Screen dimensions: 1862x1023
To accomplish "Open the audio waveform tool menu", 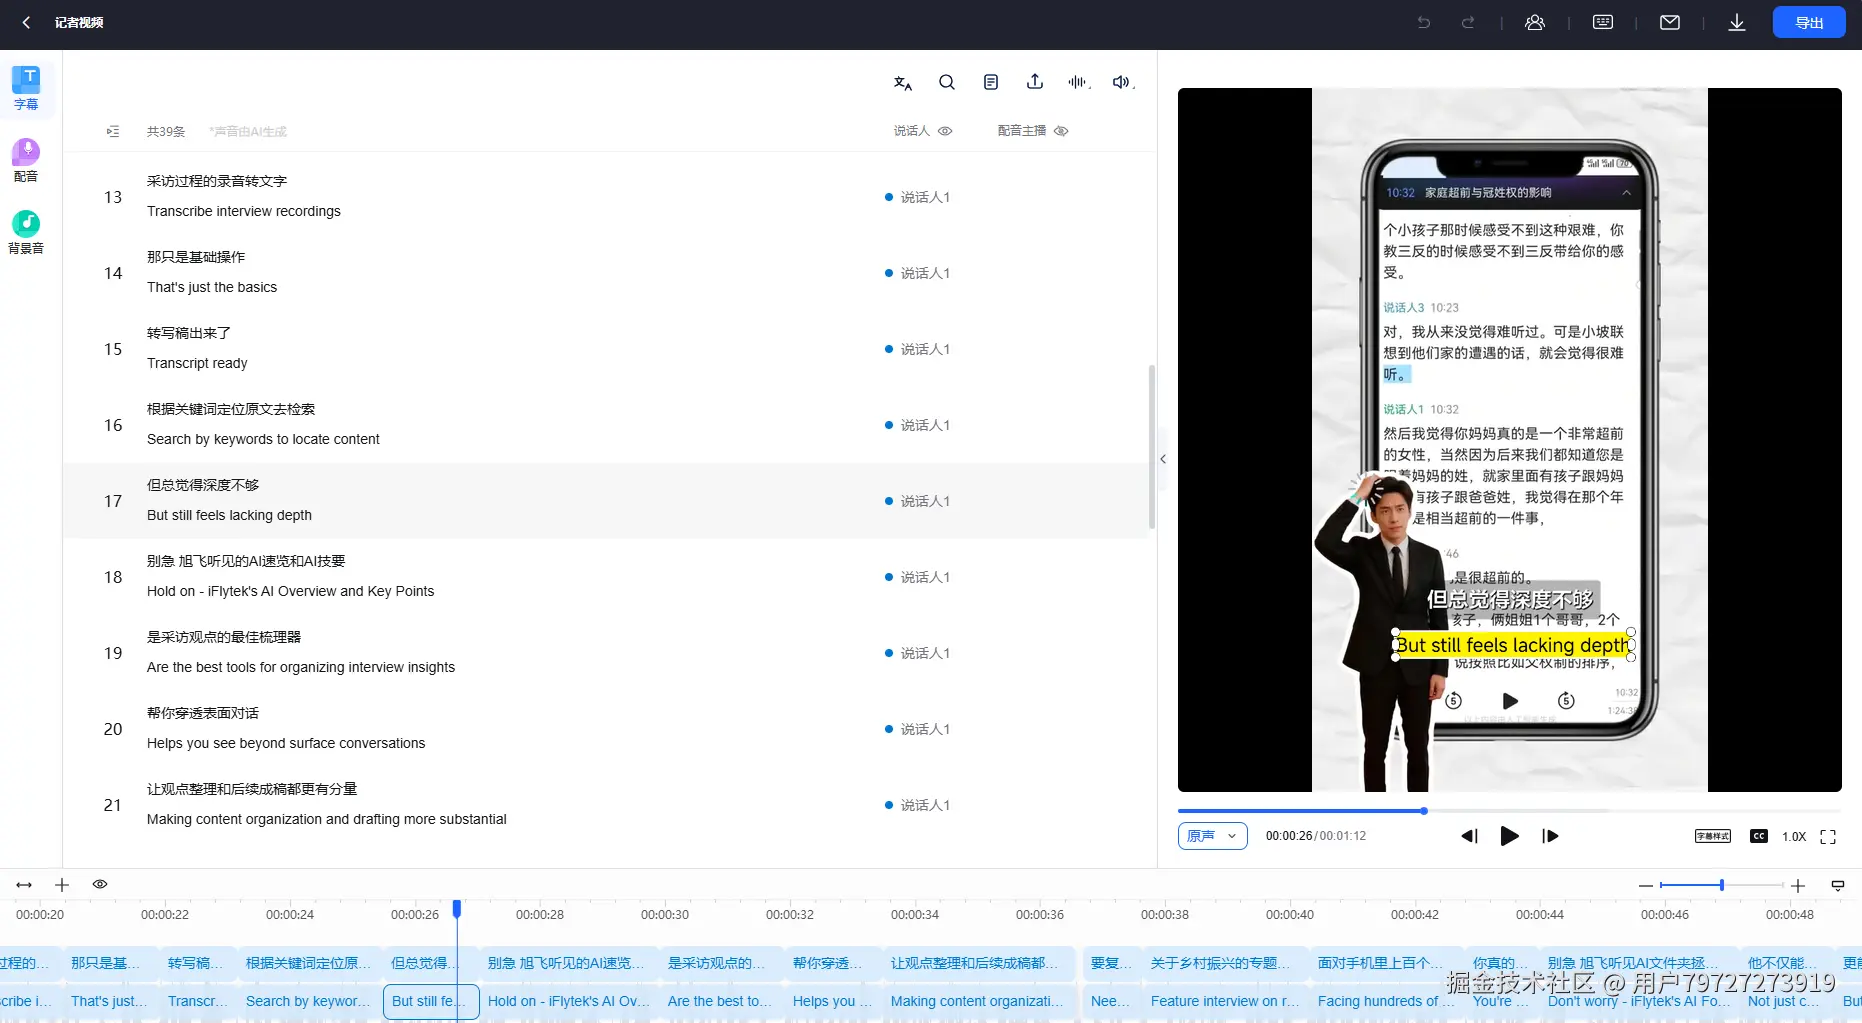I will click(x=1078, y=82).
